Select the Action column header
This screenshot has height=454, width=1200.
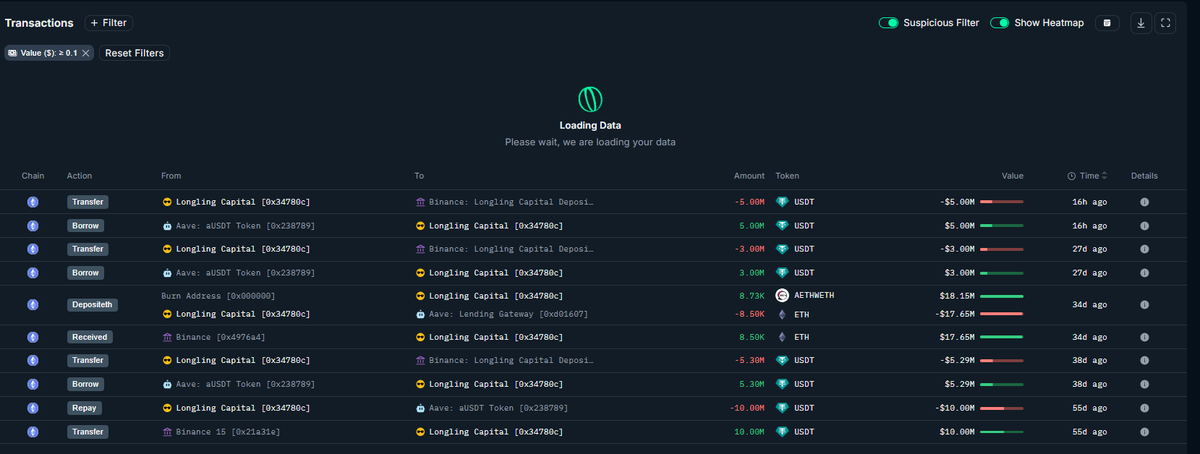[x=79, y=176]
